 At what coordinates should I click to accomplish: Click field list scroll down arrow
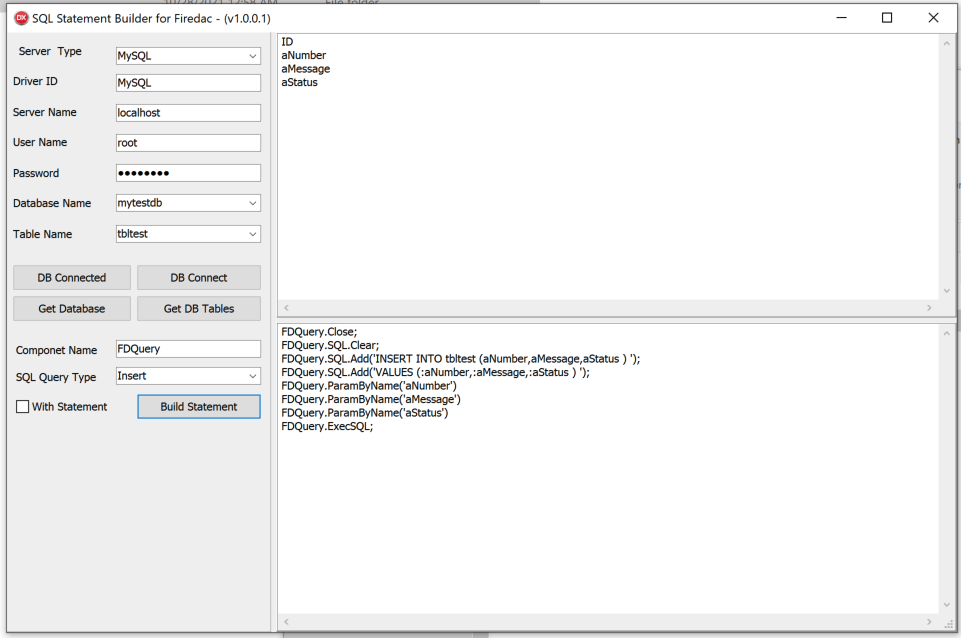tap(946, 291)
